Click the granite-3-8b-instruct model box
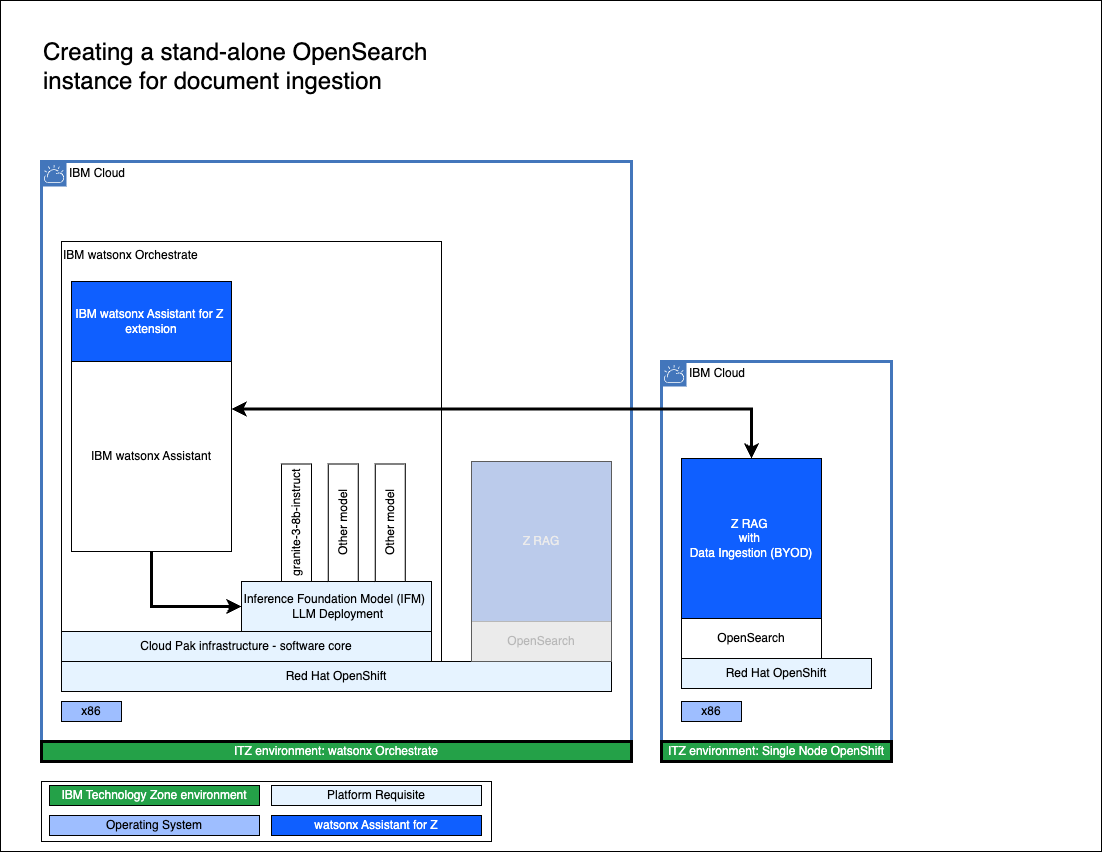1102x852 pixels. click(297, 521)
